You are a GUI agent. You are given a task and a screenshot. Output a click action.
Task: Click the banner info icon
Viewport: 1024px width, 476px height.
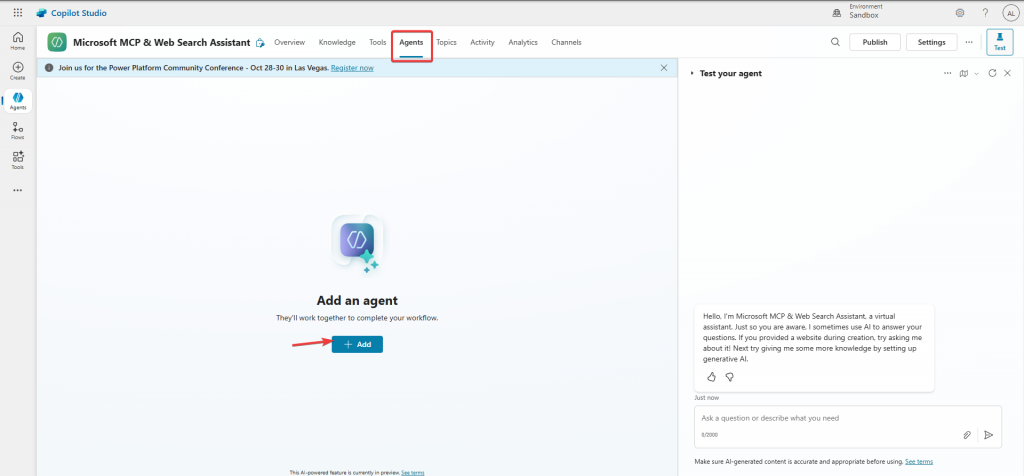[x=49, y=68]
